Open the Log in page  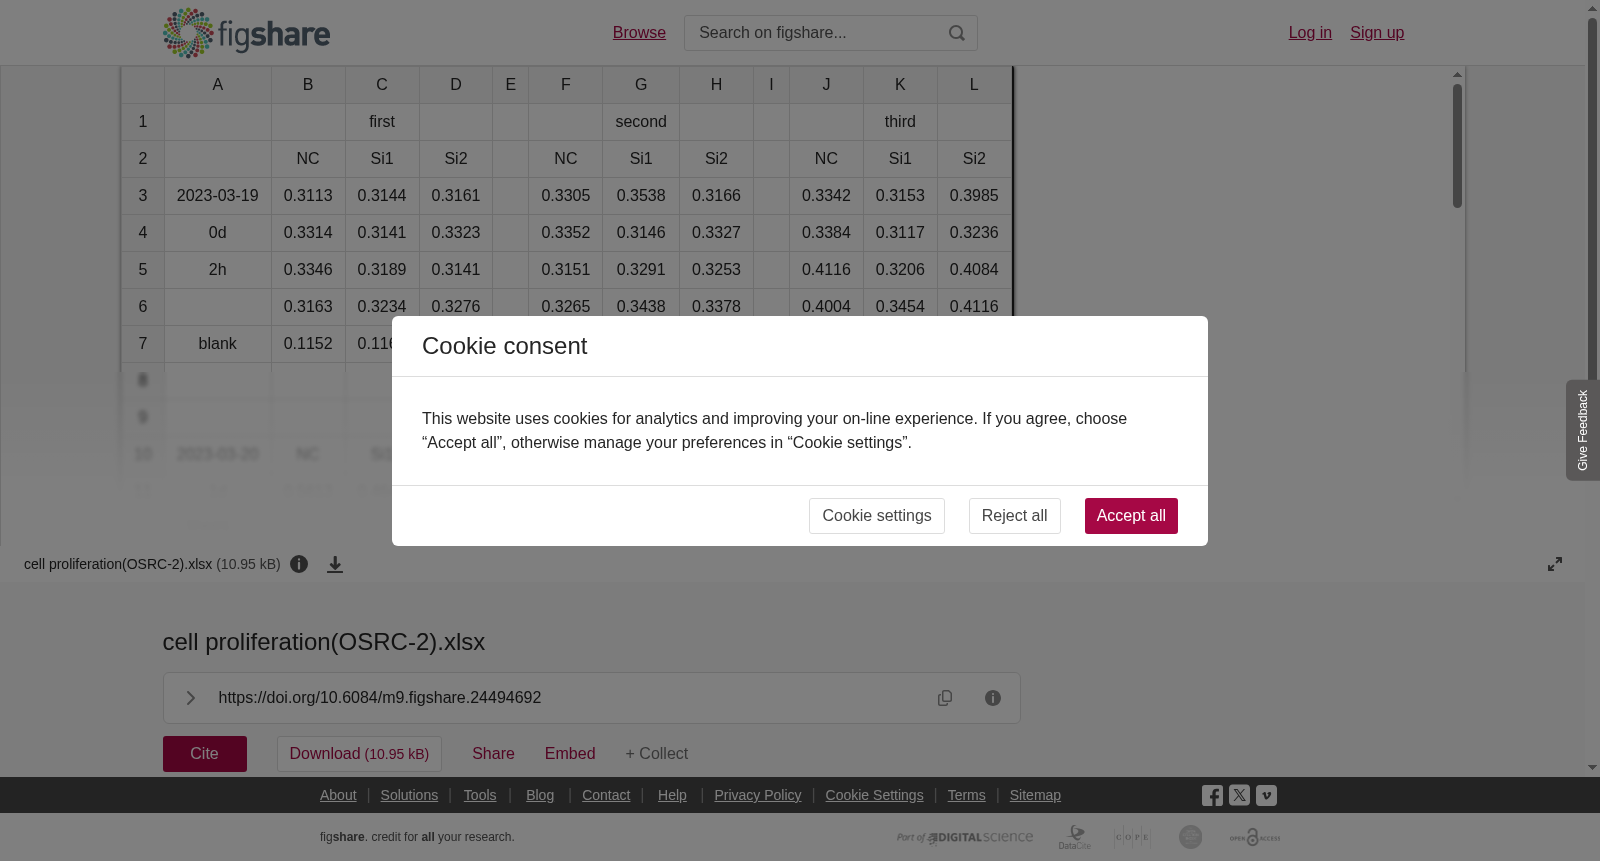tap(1310, 33)
